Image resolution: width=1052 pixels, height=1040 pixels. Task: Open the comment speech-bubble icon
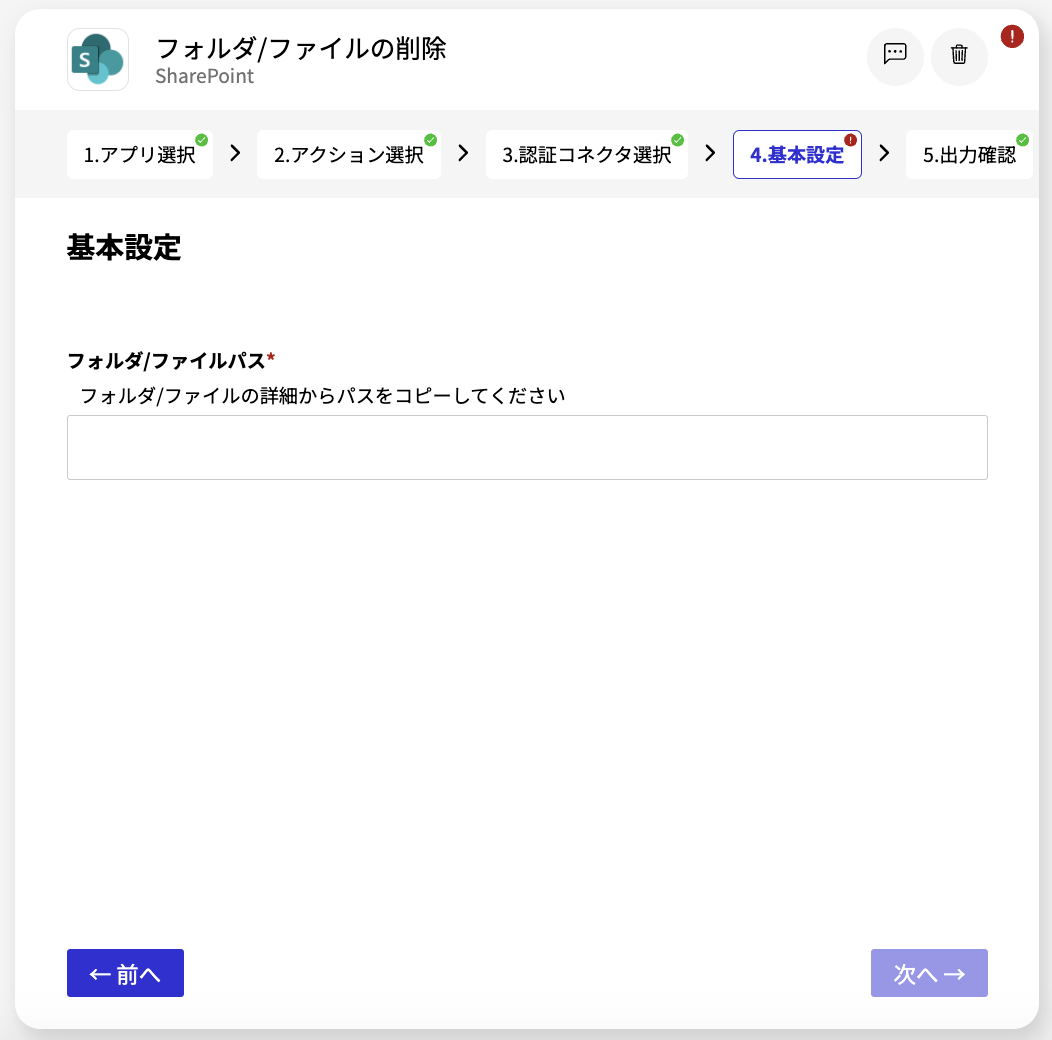[x=895, y=56]
